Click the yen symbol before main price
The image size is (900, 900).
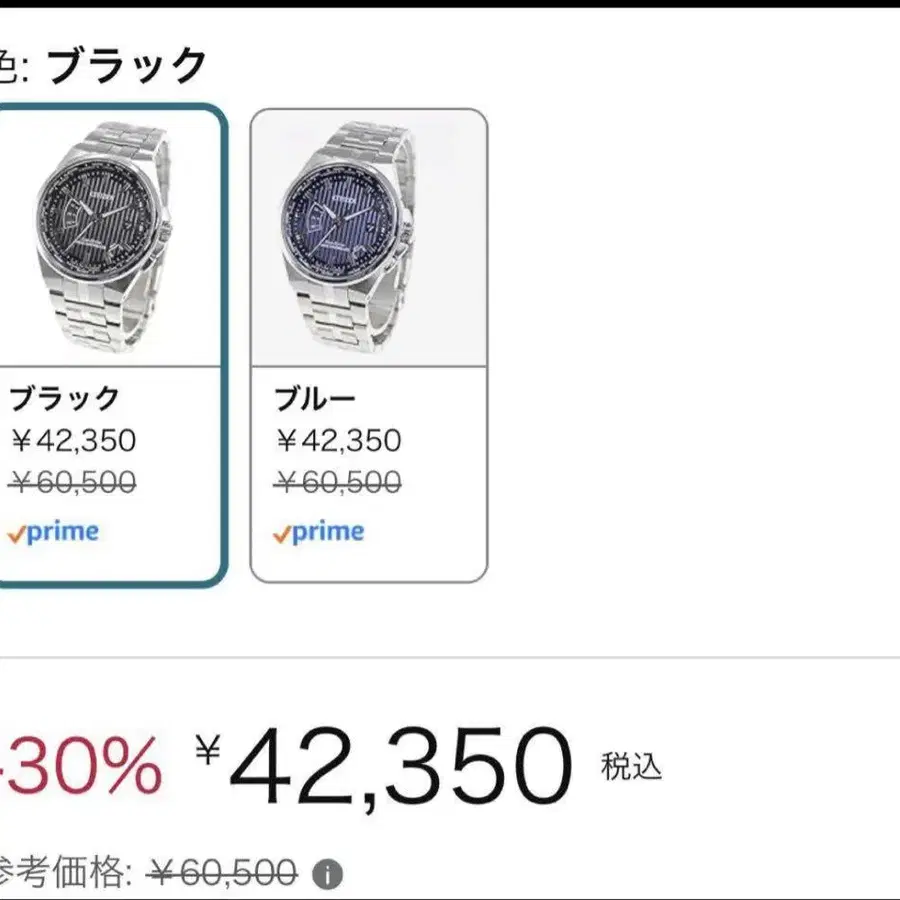207,749
